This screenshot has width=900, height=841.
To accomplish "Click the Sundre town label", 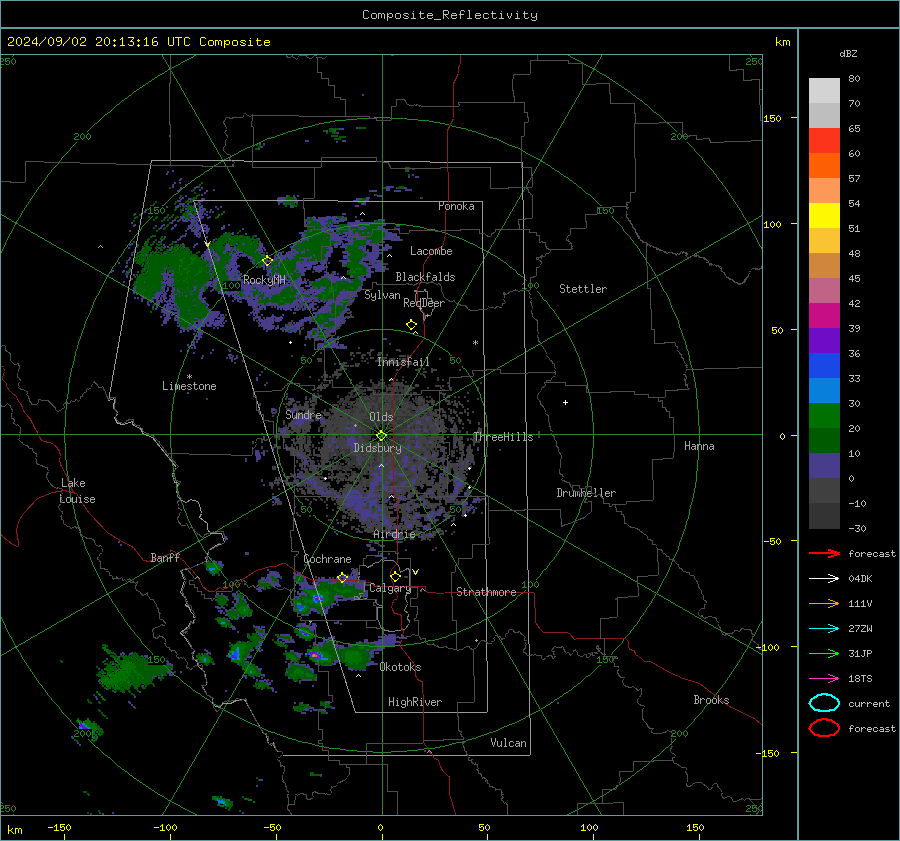I will (303, 415).
